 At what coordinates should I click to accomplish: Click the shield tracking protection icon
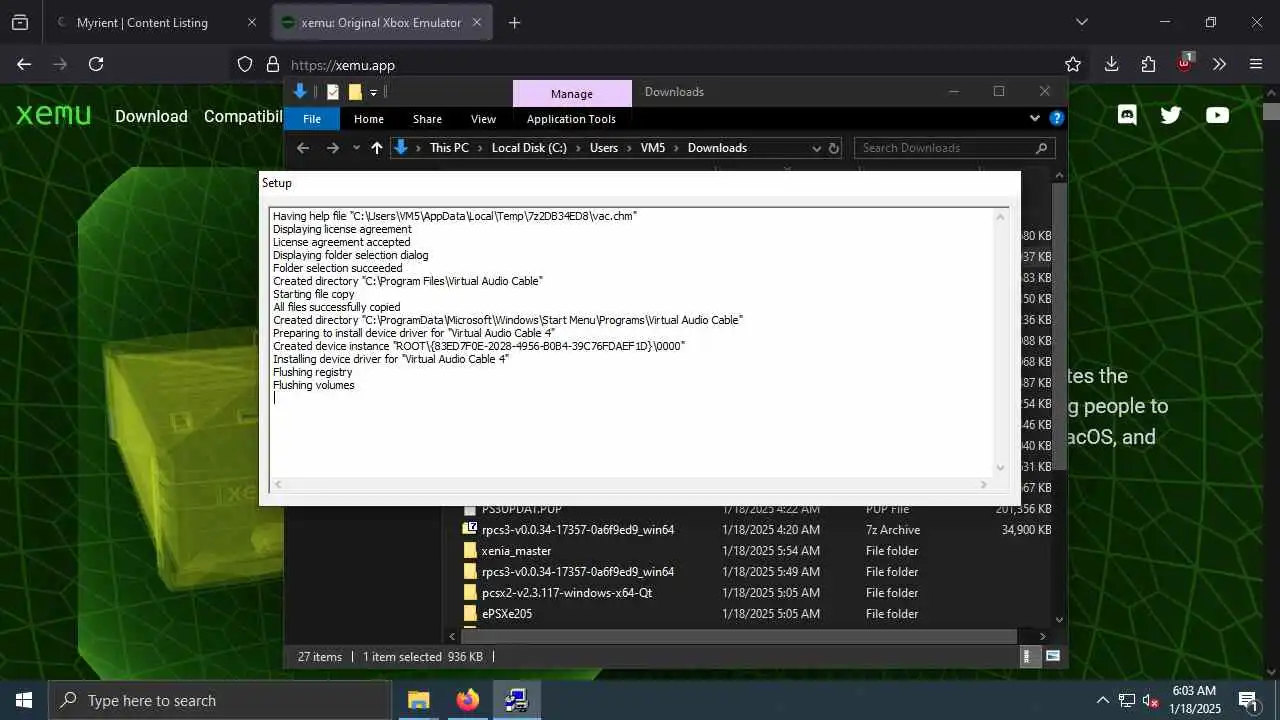245,65
